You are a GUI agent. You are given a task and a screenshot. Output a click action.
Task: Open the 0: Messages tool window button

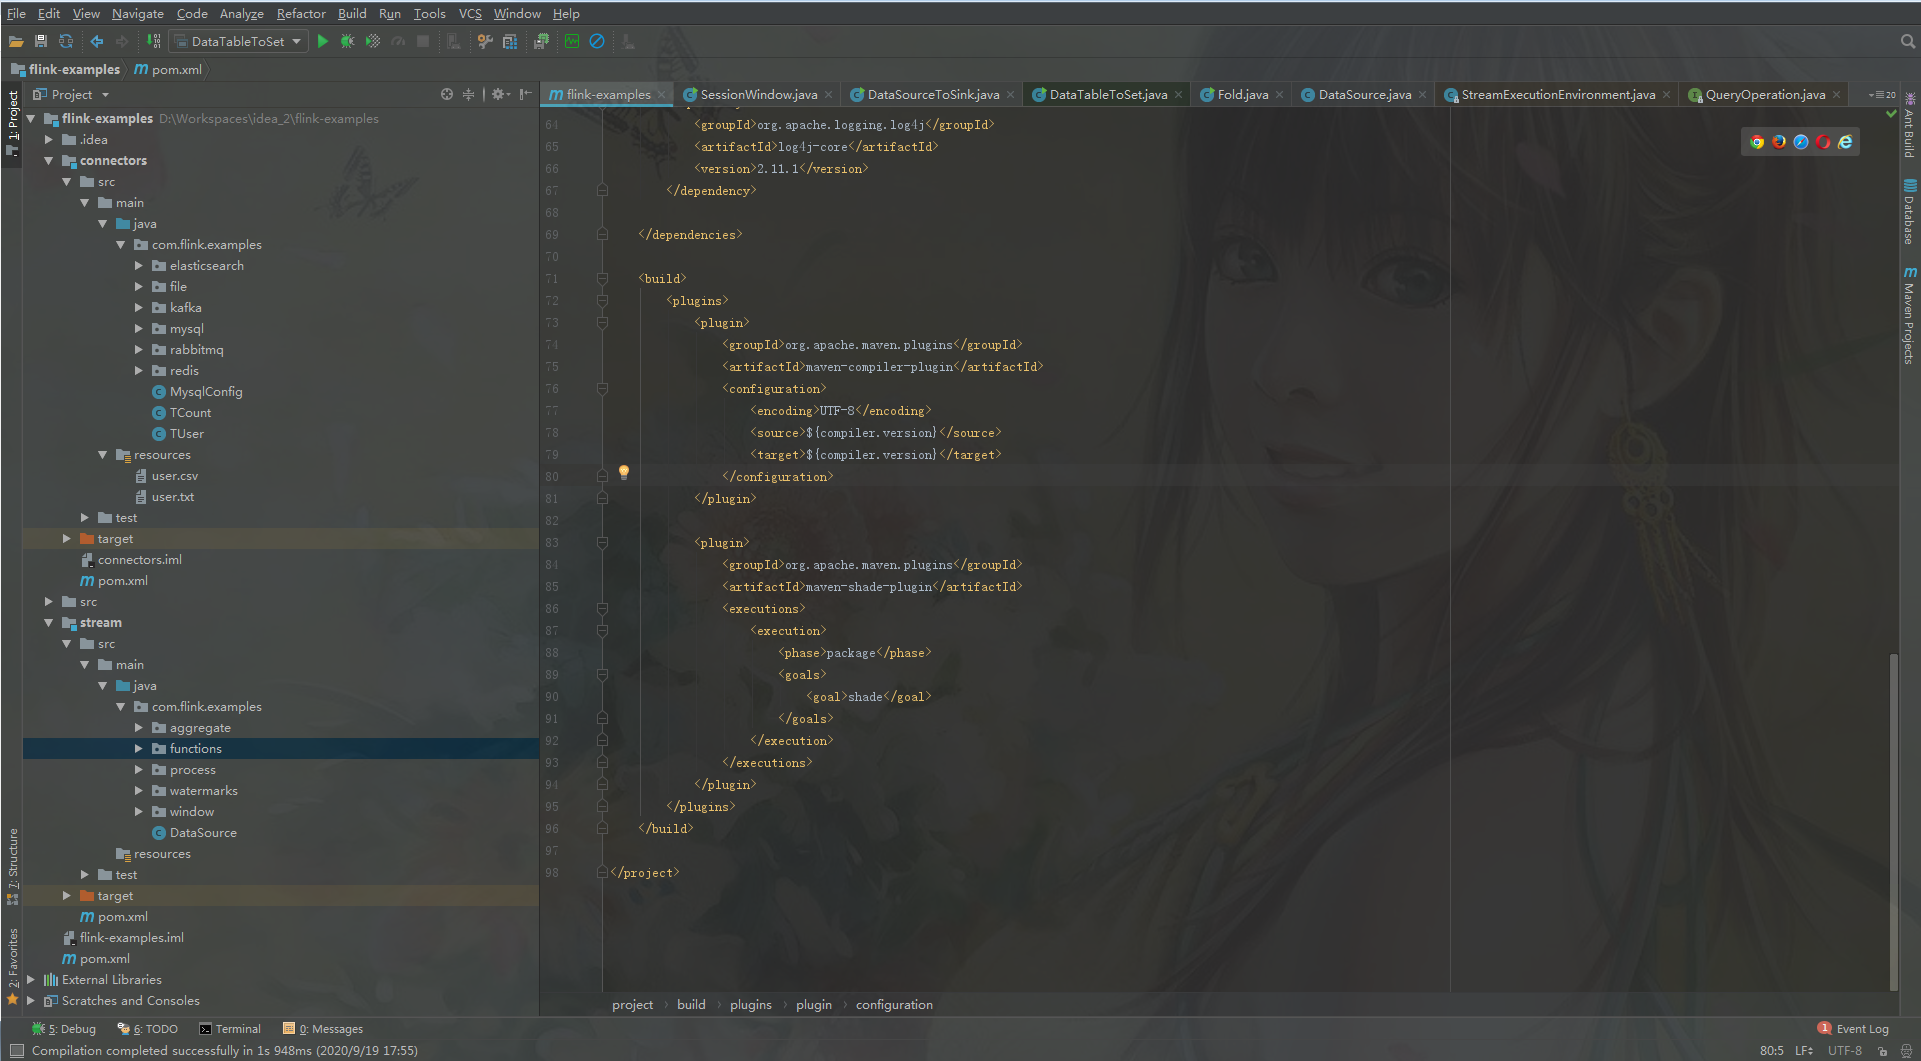pos(323,1029)
